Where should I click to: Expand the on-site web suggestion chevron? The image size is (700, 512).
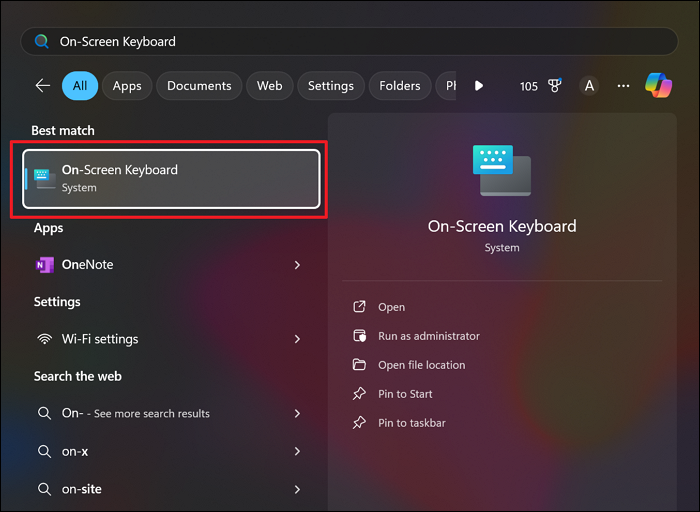(297, 489)
